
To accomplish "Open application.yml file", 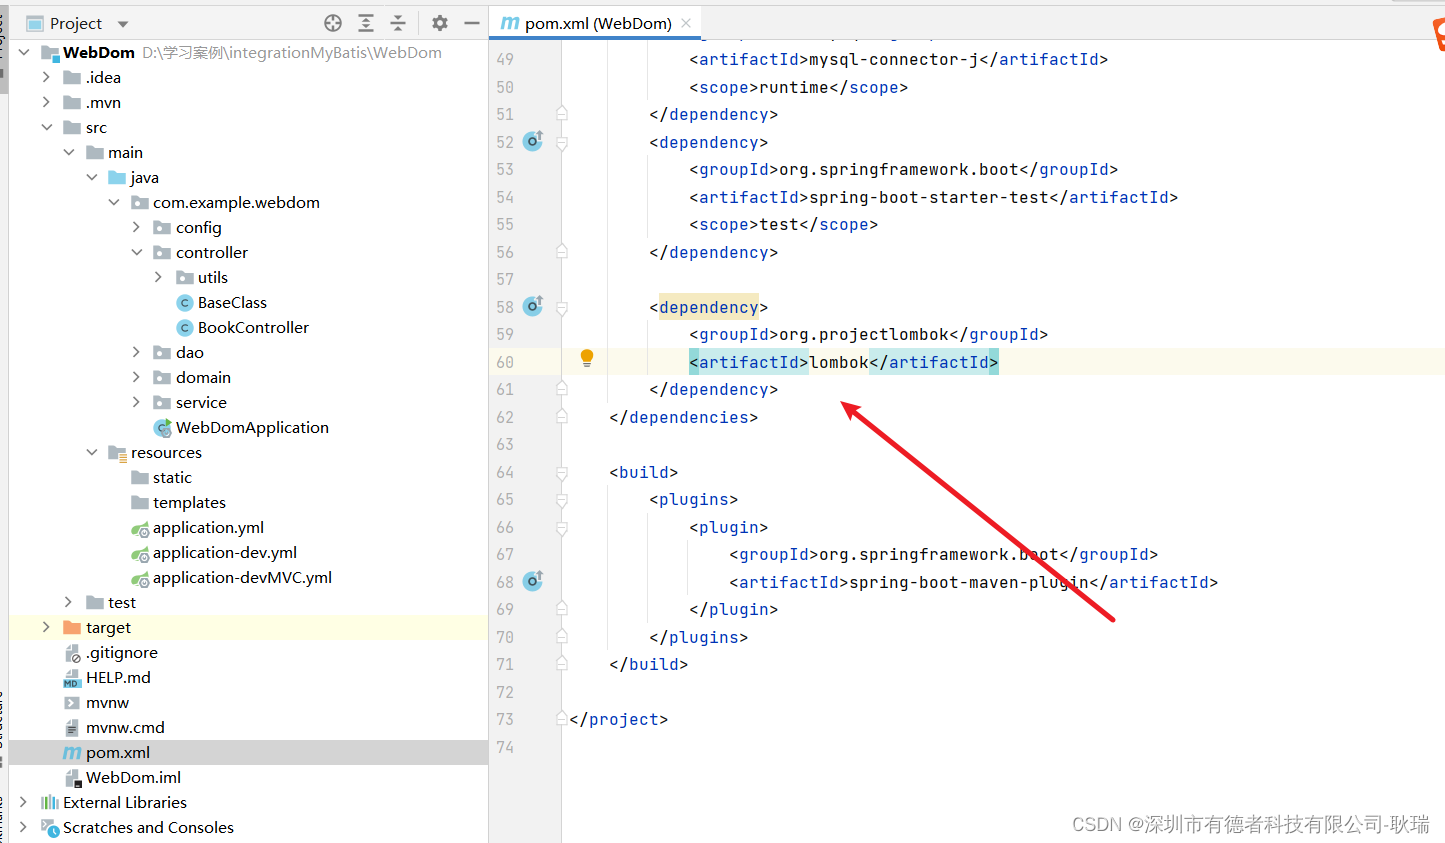I will coord(208,527).
